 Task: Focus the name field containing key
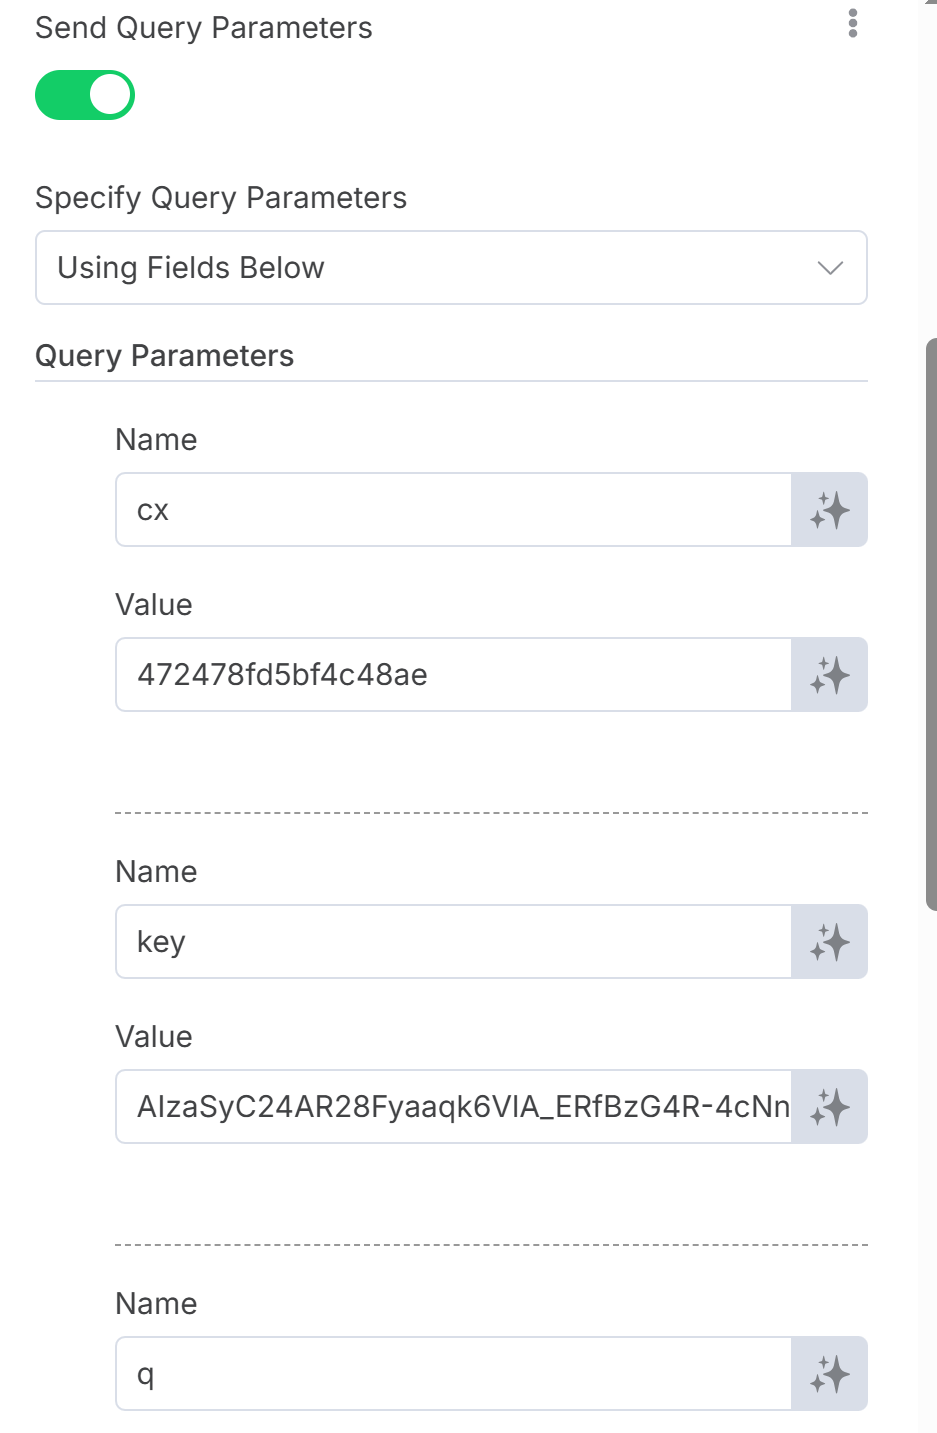(454, 942)
